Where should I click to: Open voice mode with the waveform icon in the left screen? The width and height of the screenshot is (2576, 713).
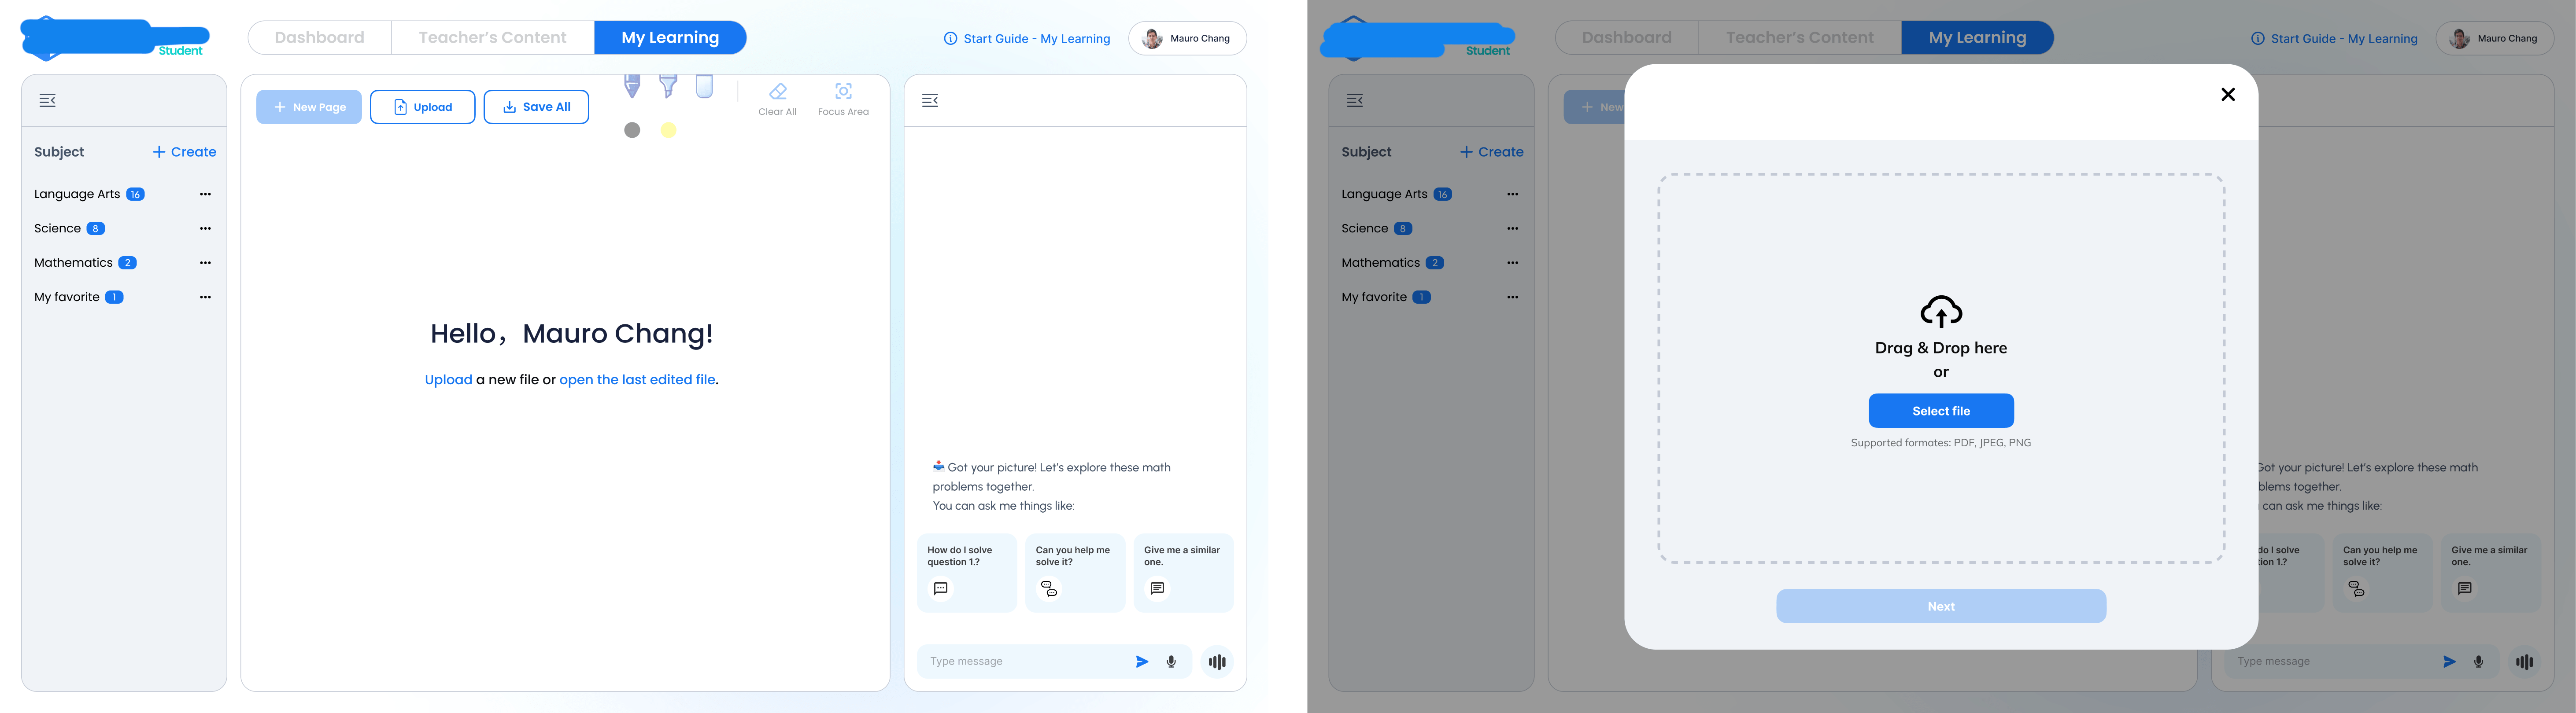pos(1217,661)
